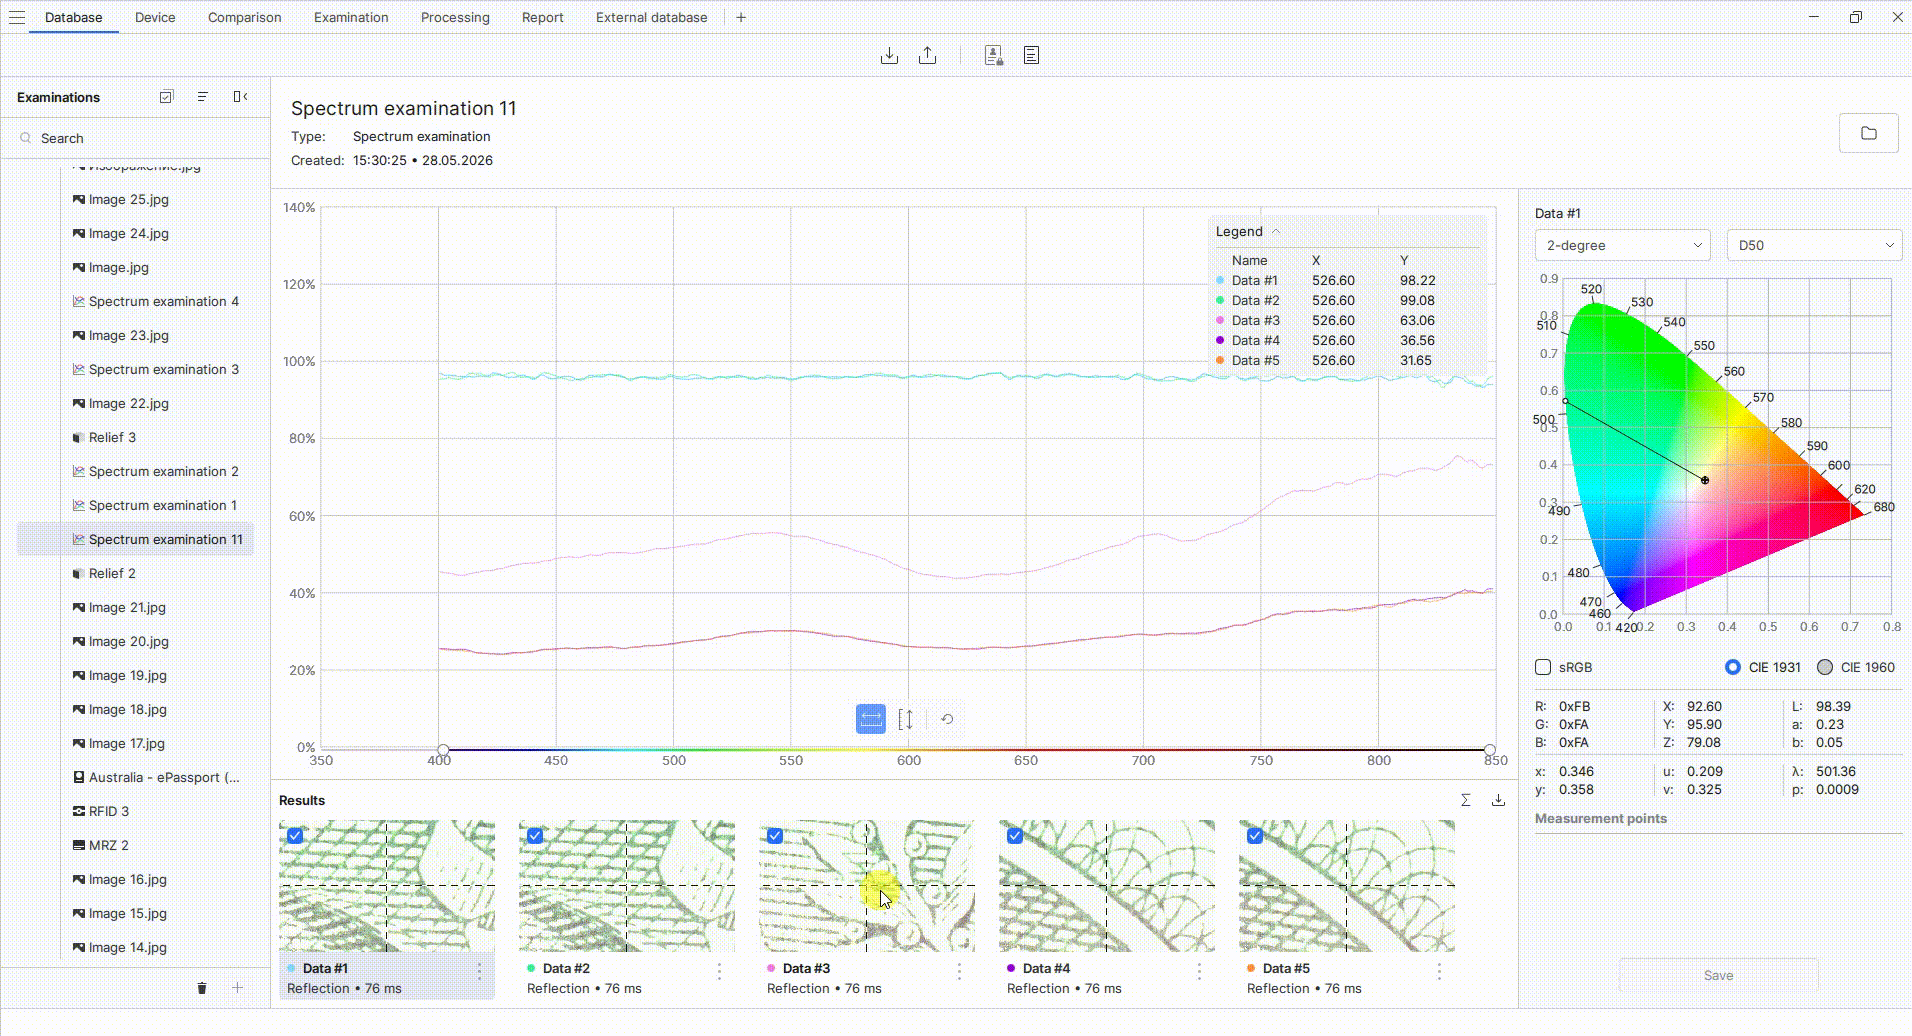Click the download icon in top toolbar

[889, 55]
